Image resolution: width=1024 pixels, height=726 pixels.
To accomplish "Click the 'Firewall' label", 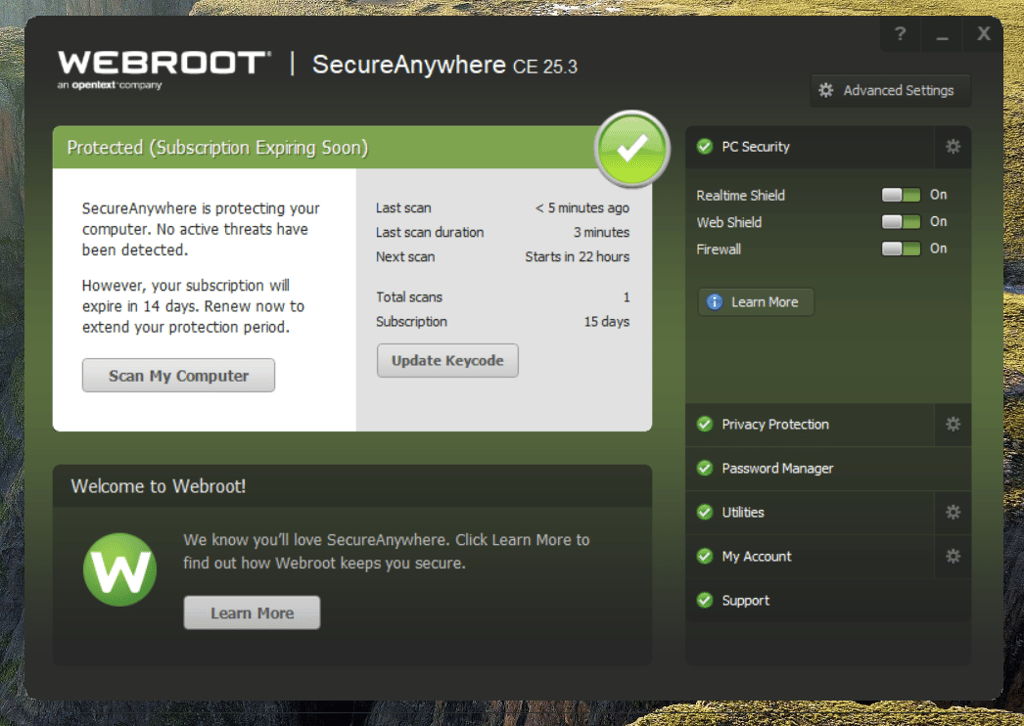I will 718,249.
